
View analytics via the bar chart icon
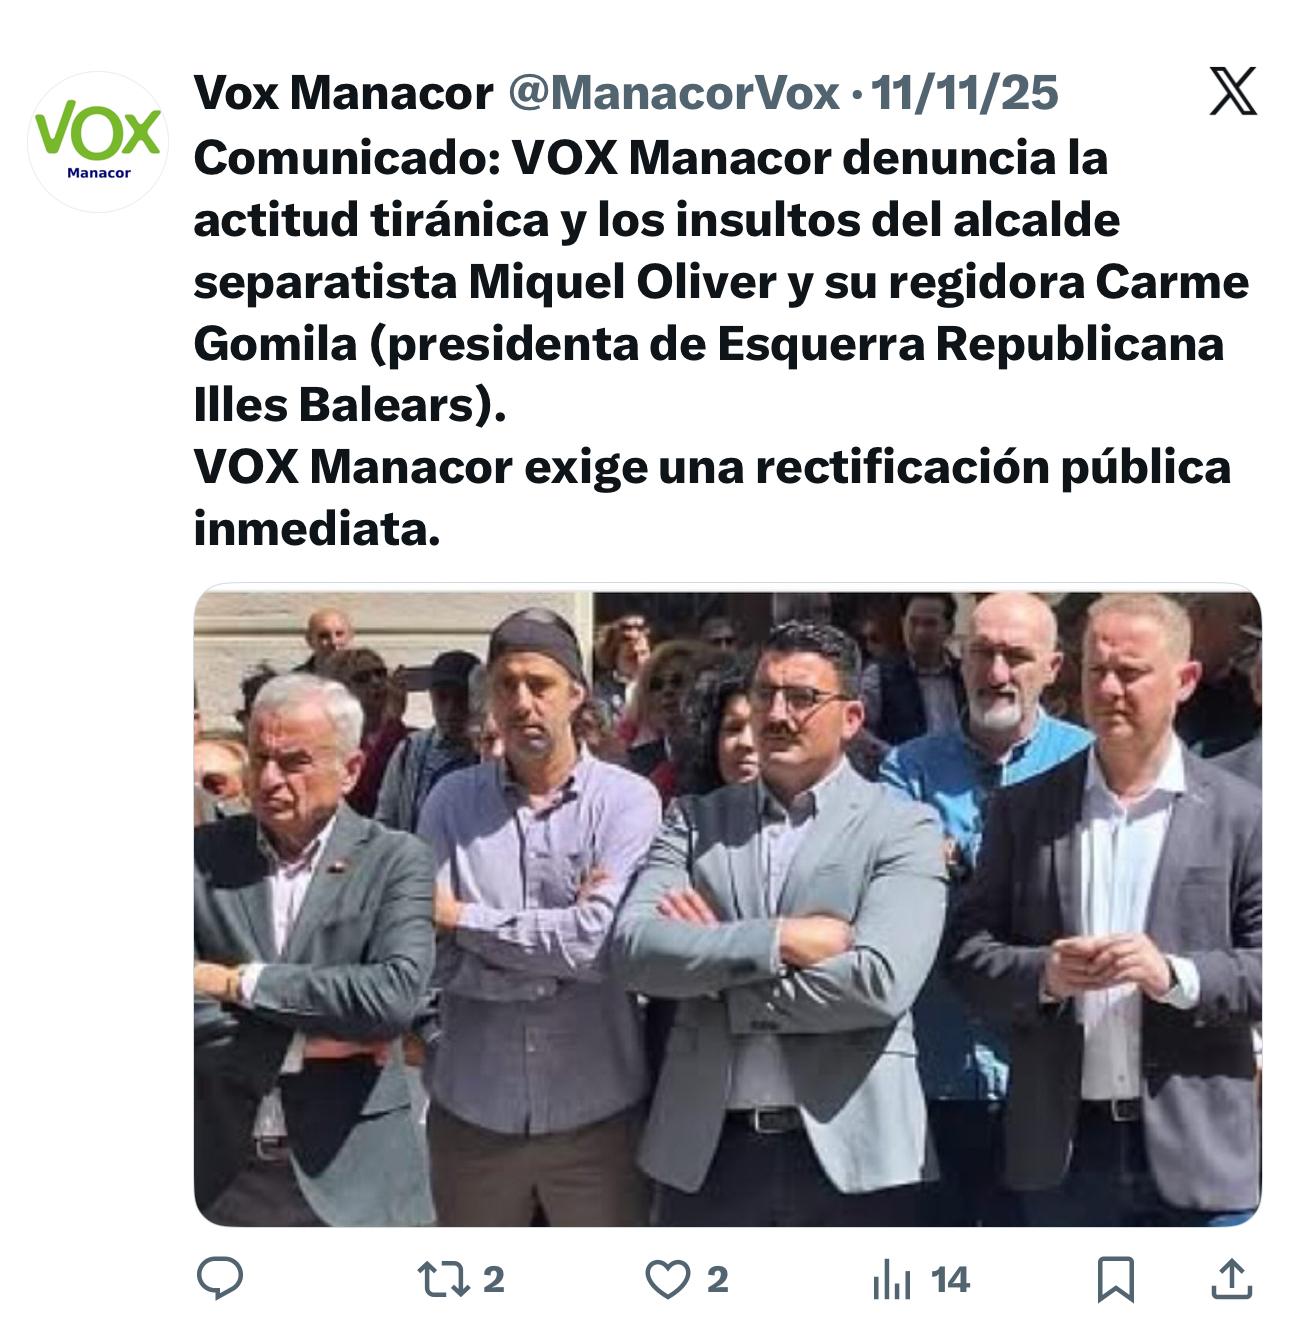(891, 1280)
